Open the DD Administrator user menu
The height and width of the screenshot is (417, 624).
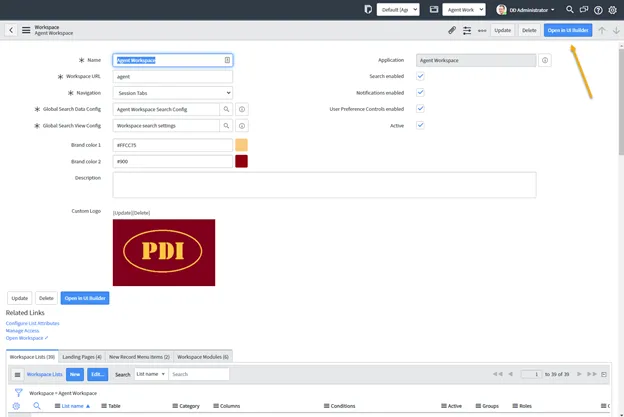point(526,9)
